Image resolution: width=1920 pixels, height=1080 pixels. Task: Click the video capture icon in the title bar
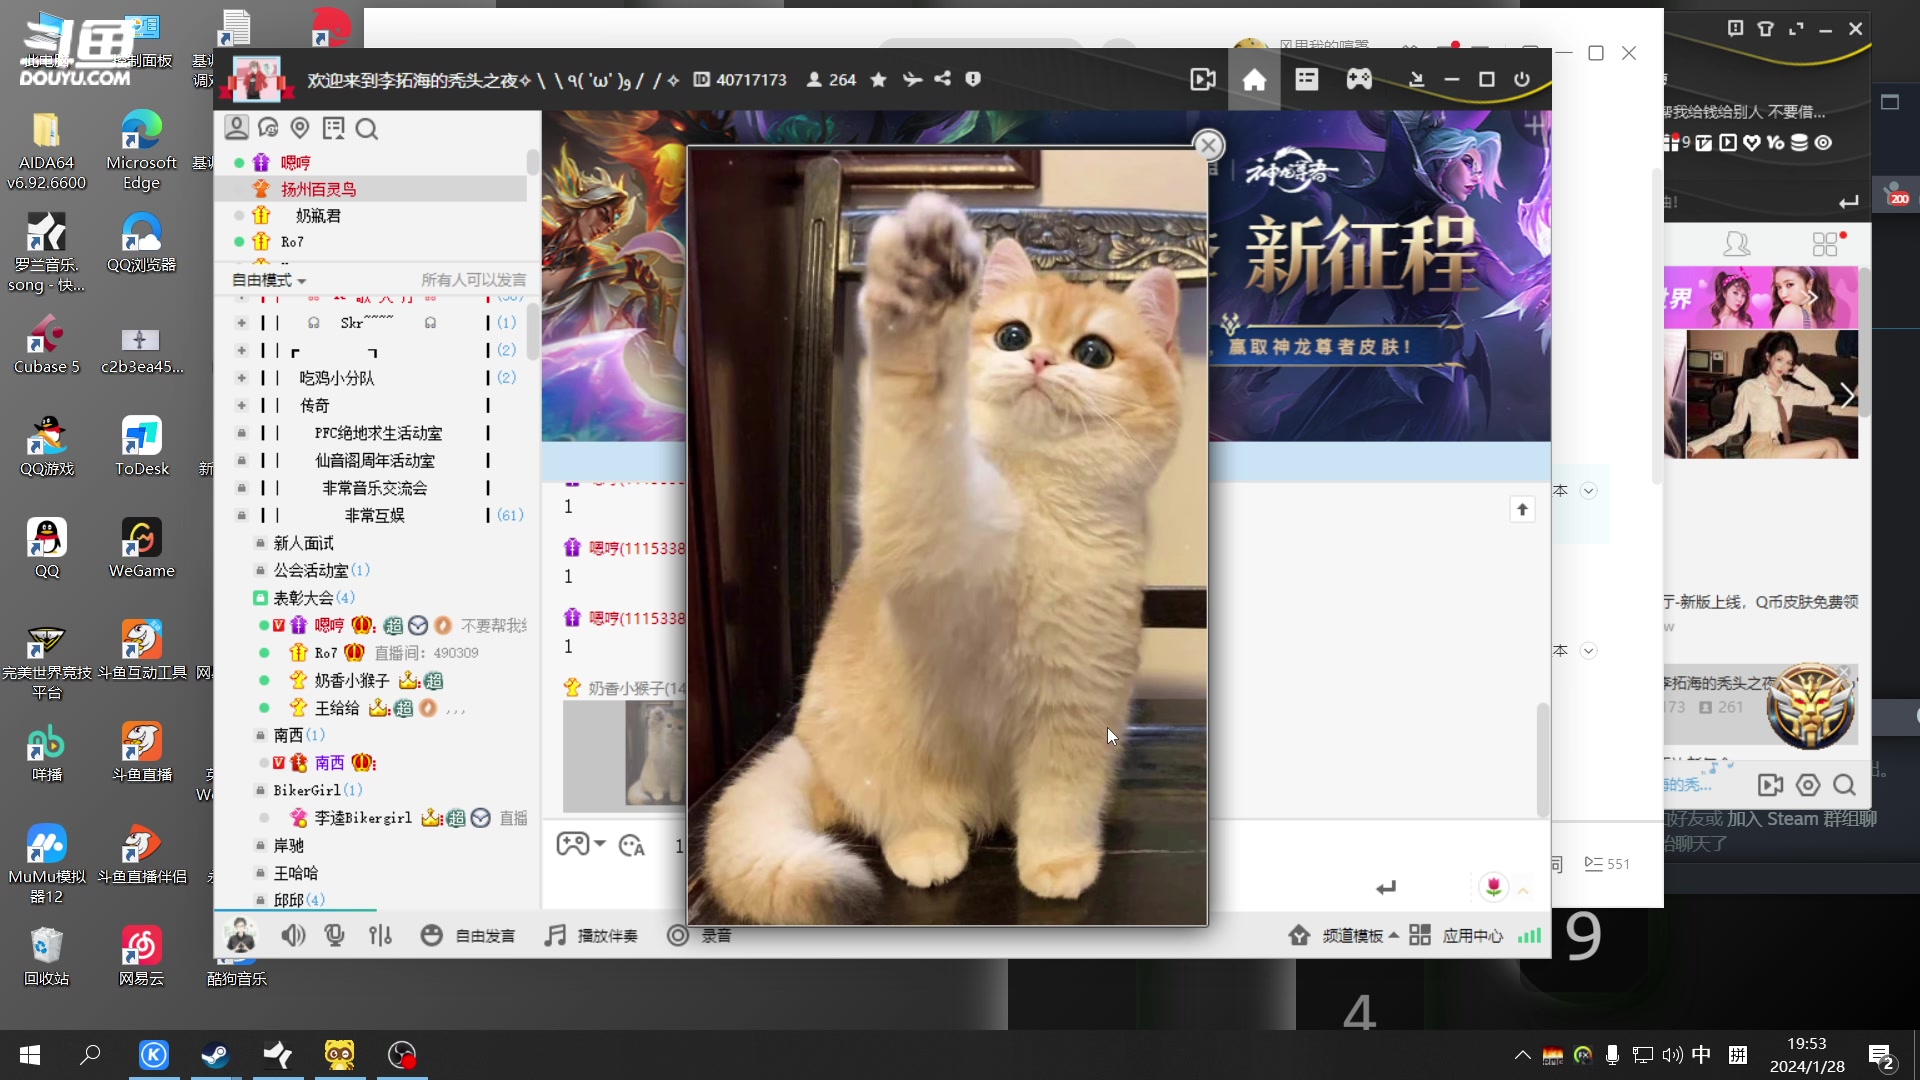click(1202, 79)
